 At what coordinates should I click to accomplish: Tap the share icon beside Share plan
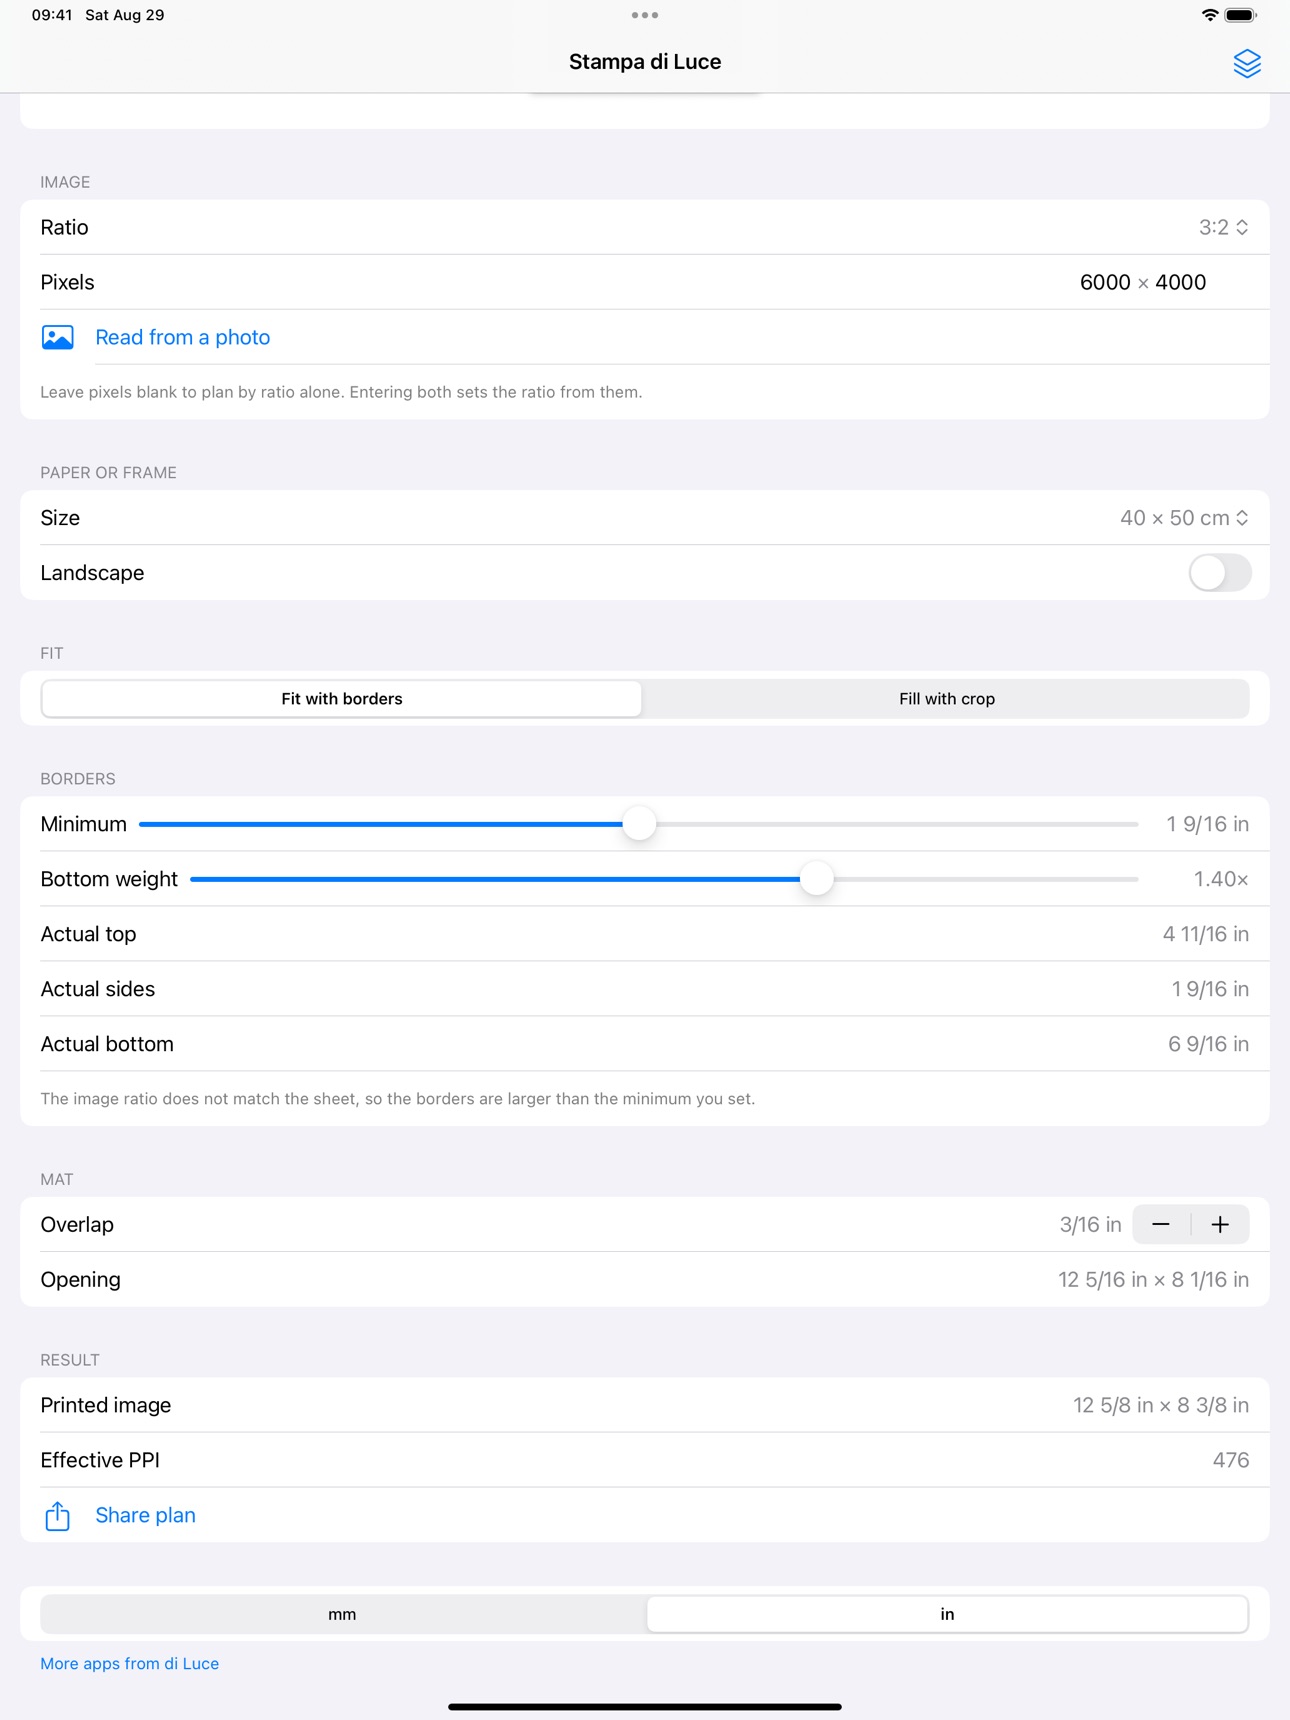pyautogui.click(x=58, y=1516)
